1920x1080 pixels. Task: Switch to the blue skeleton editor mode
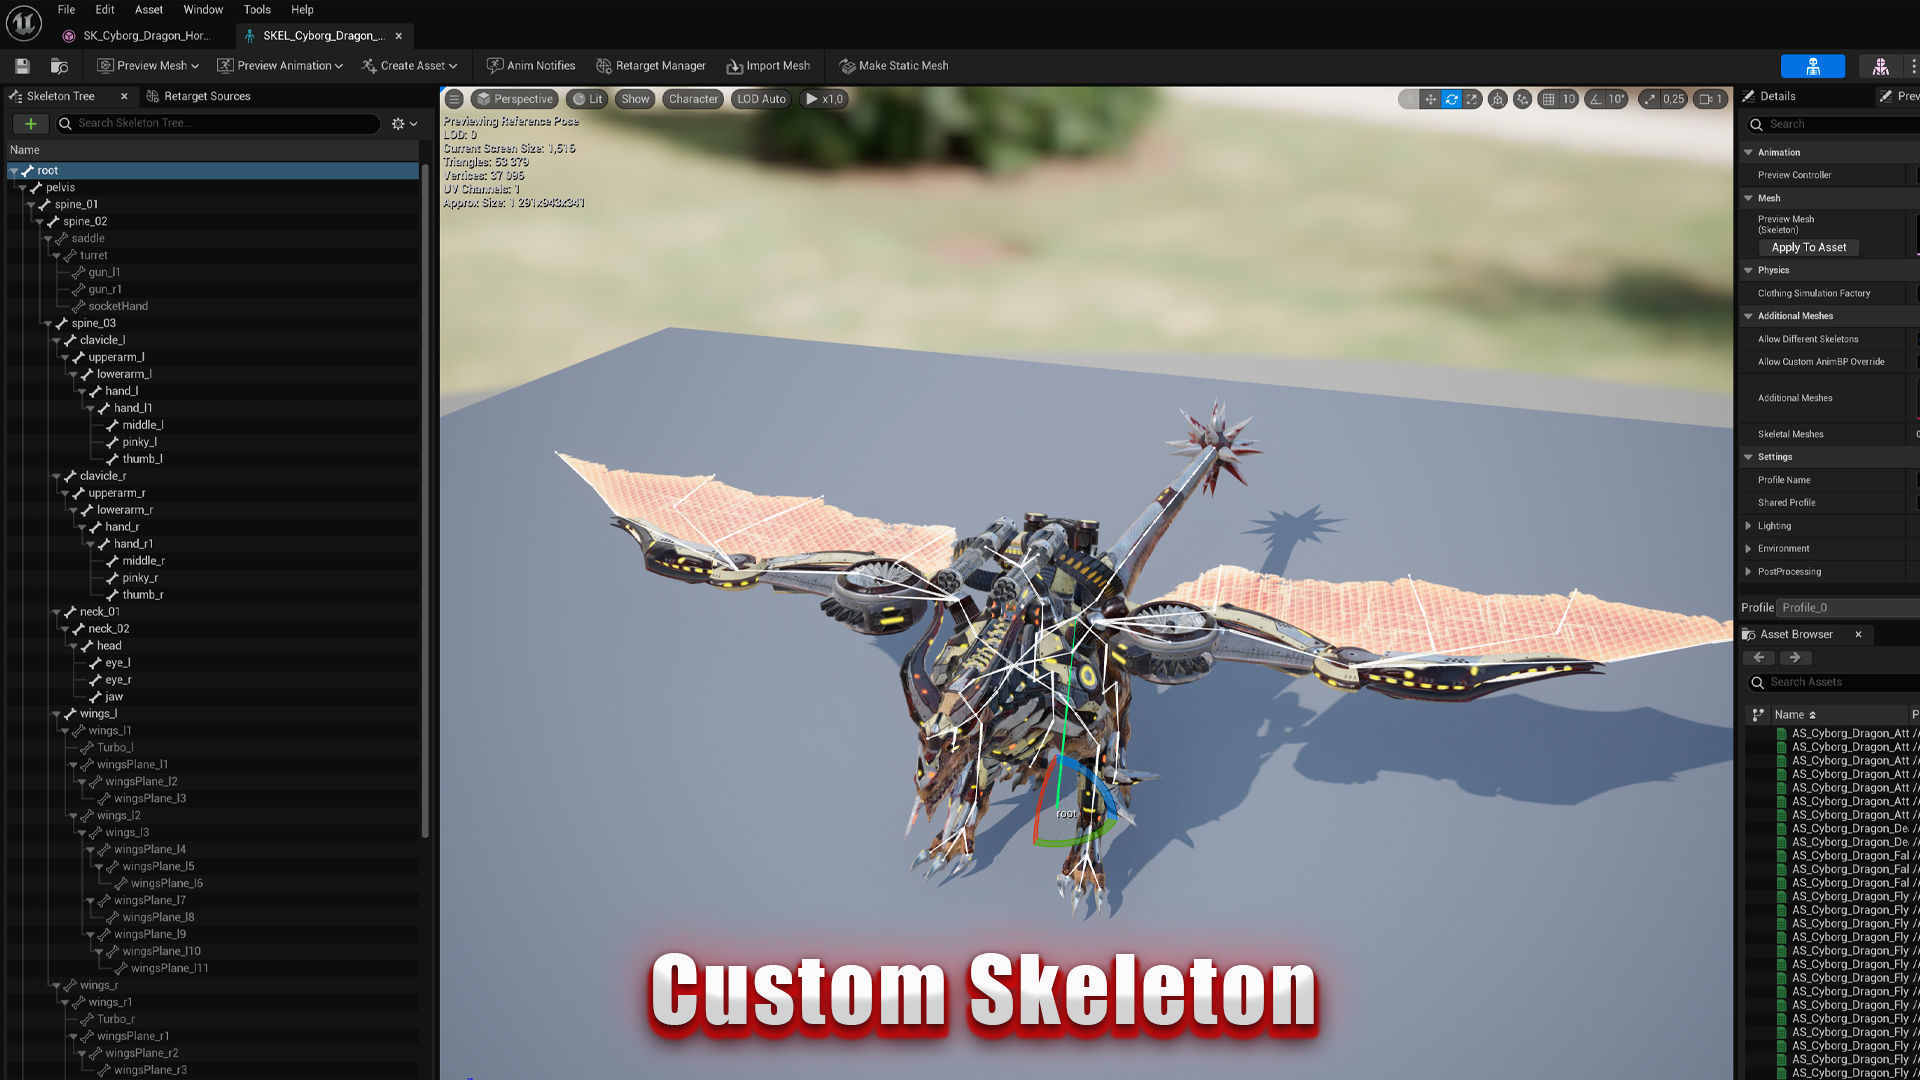(1812, 66)
